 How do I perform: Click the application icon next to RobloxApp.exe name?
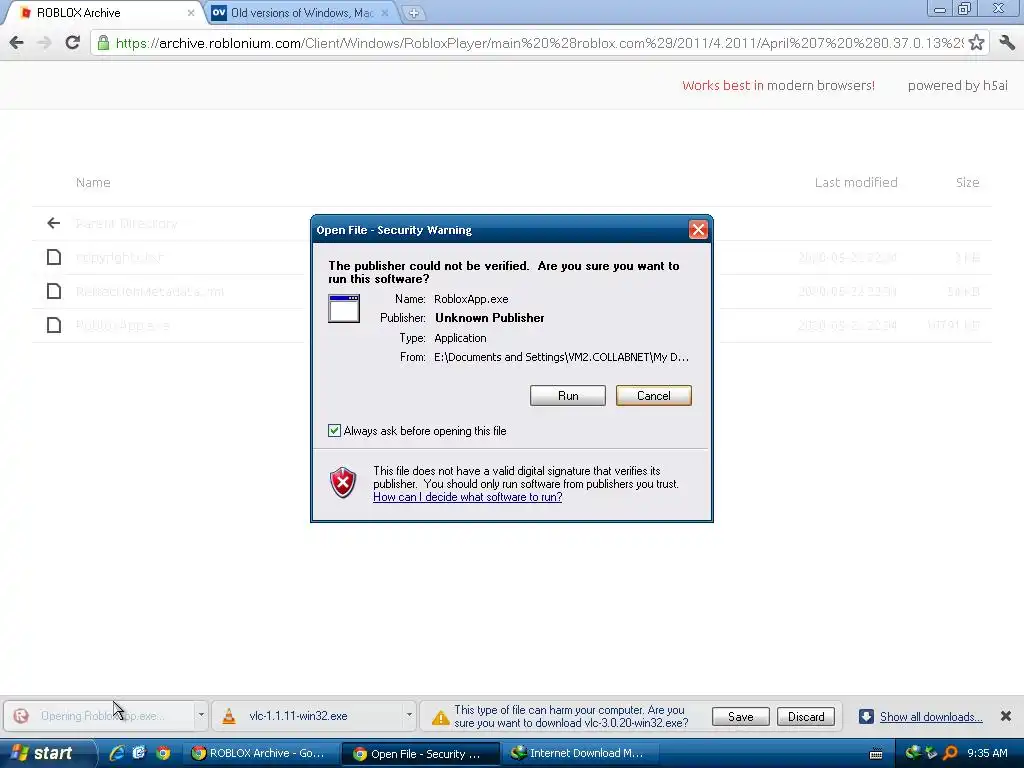[344, 308]
